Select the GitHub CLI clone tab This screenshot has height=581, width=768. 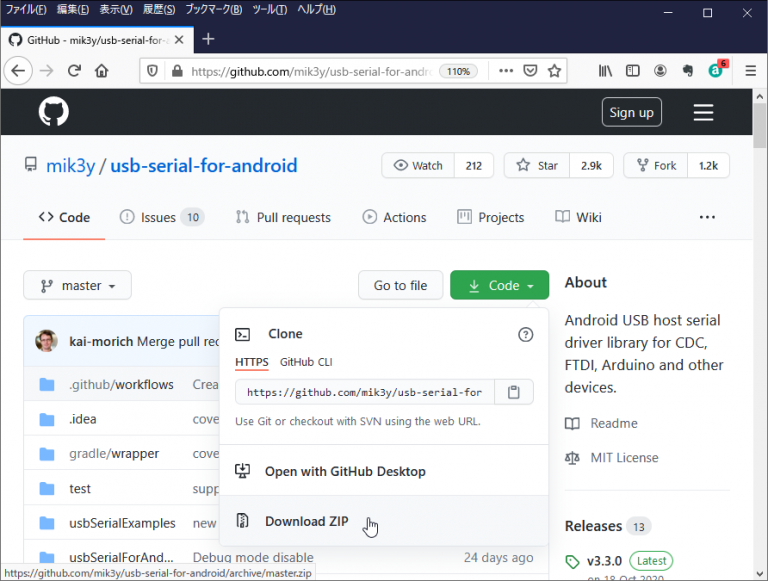tap(306, 361)
